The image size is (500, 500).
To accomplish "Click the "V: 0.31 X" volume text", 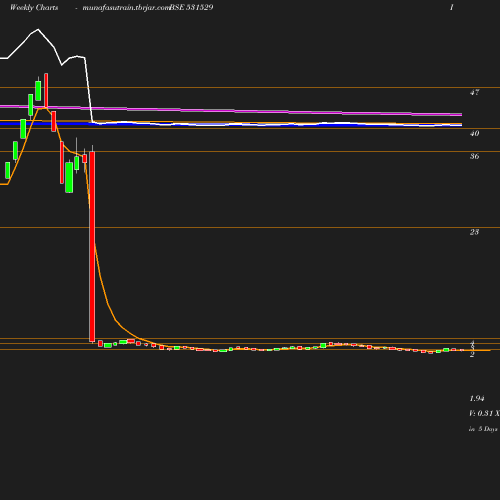I will tap(484, 413).
